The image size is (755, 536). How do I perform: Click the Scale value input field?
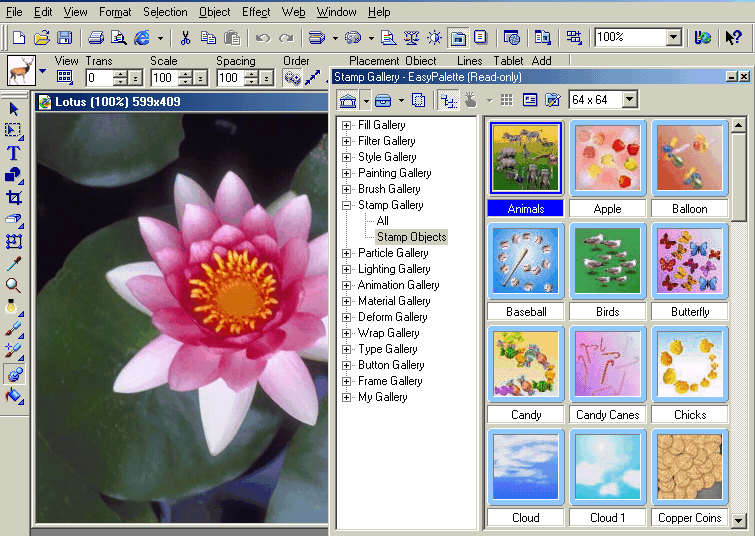point(164,78)
